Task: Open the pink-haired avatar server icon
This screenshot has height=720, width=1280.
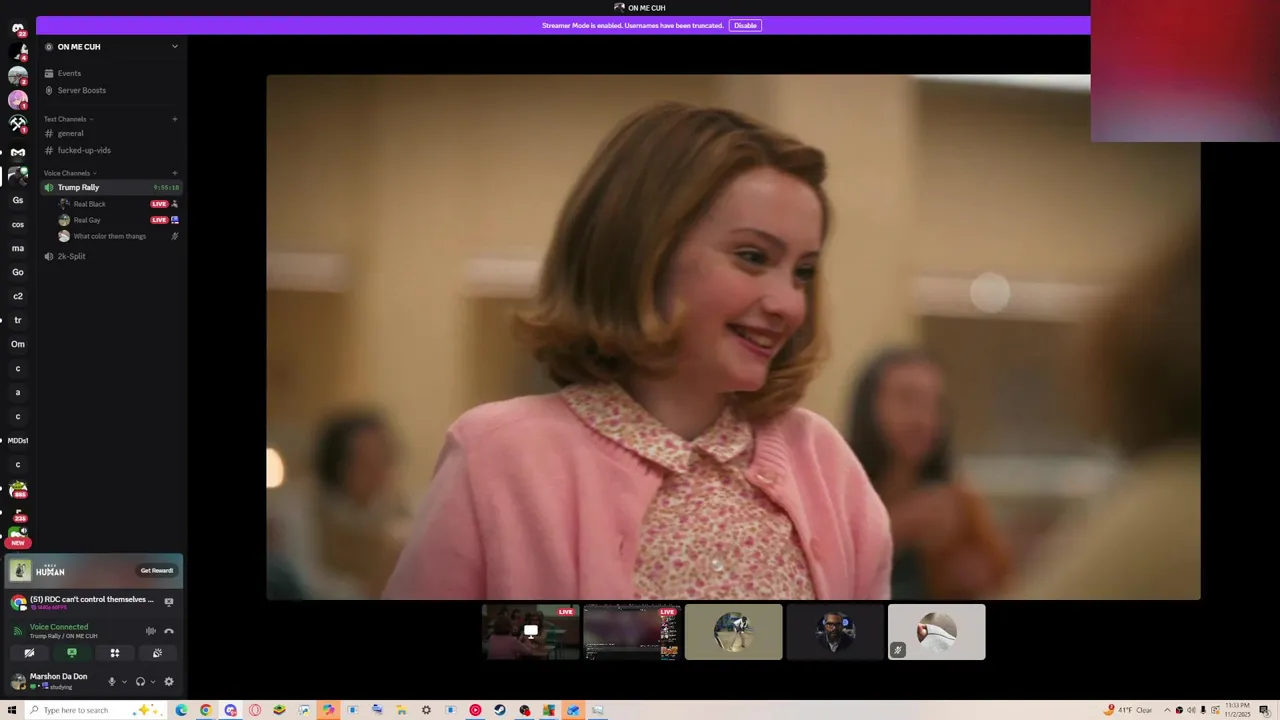Action: (18, 100)
